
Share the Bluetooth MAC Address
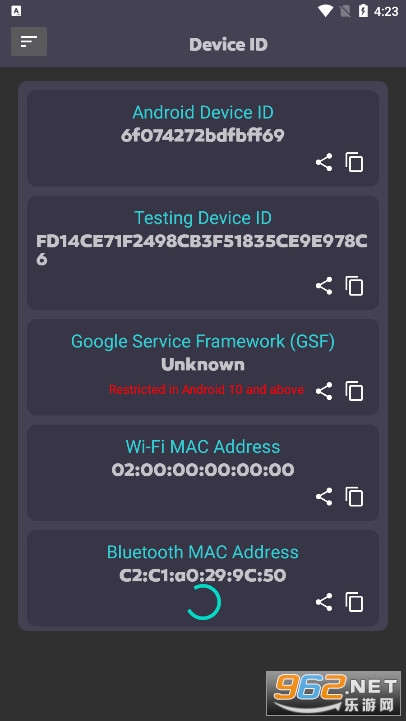click(324, 602)
